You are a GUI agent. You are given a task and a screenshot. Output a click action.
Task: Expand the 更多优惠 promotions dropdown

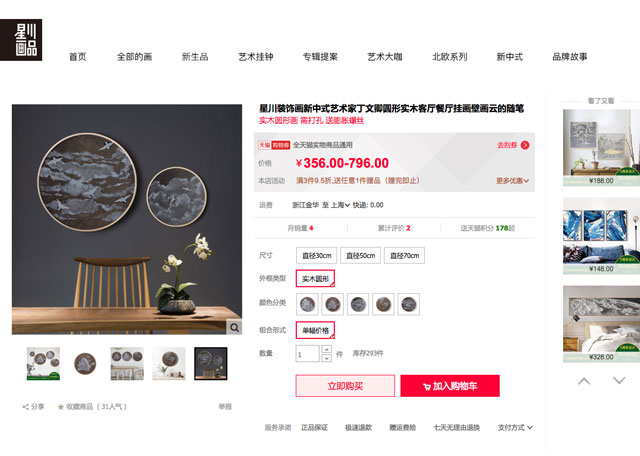512,181
